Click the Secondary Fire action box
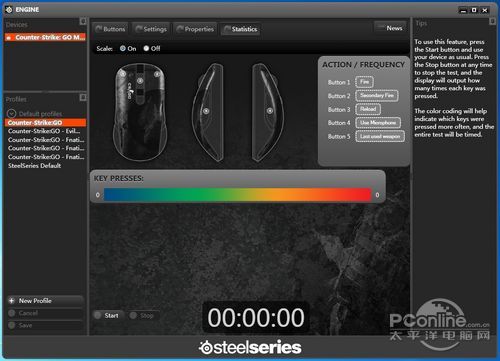500x361 pixels. [377, 96]
